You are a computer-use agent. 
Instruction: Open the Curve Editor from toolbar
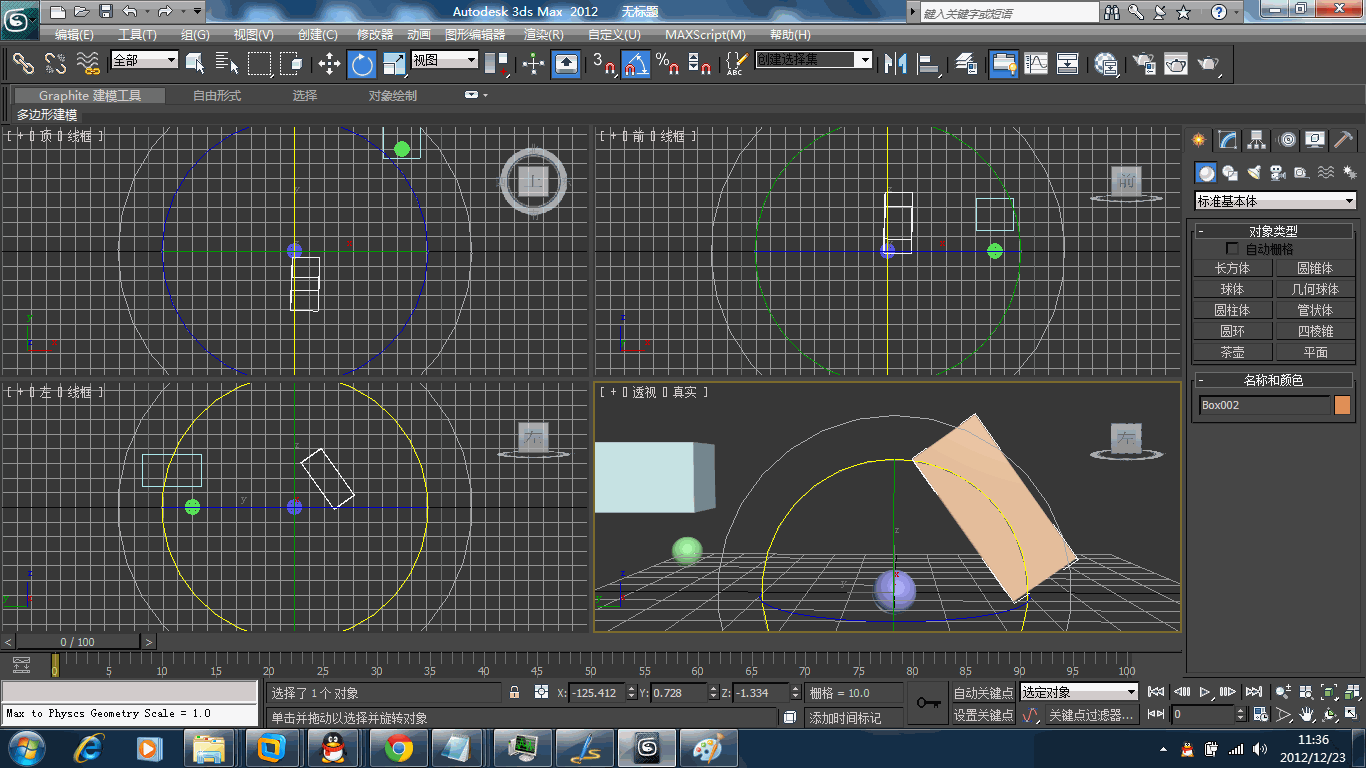tap(1036, 65)
